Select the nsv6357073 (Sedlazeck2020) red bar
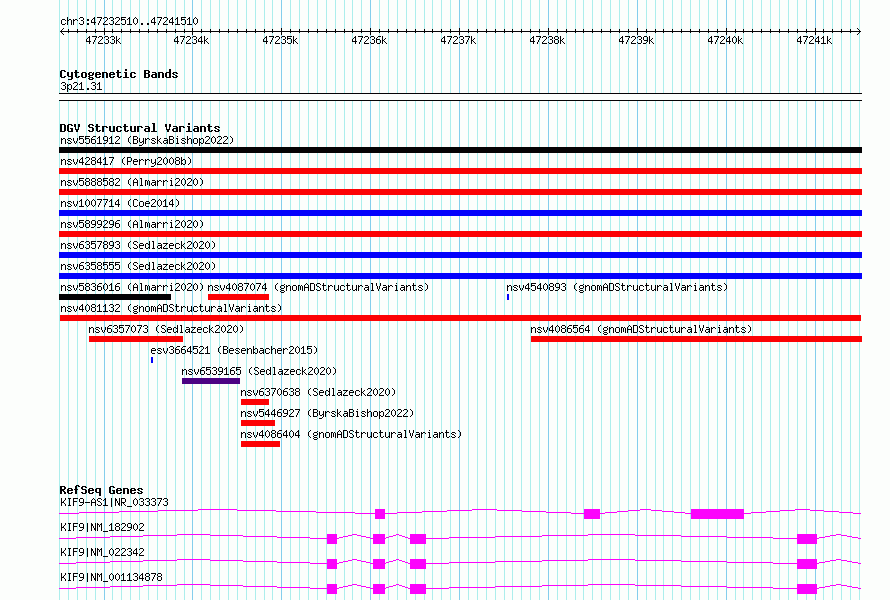 coord(136,339)
